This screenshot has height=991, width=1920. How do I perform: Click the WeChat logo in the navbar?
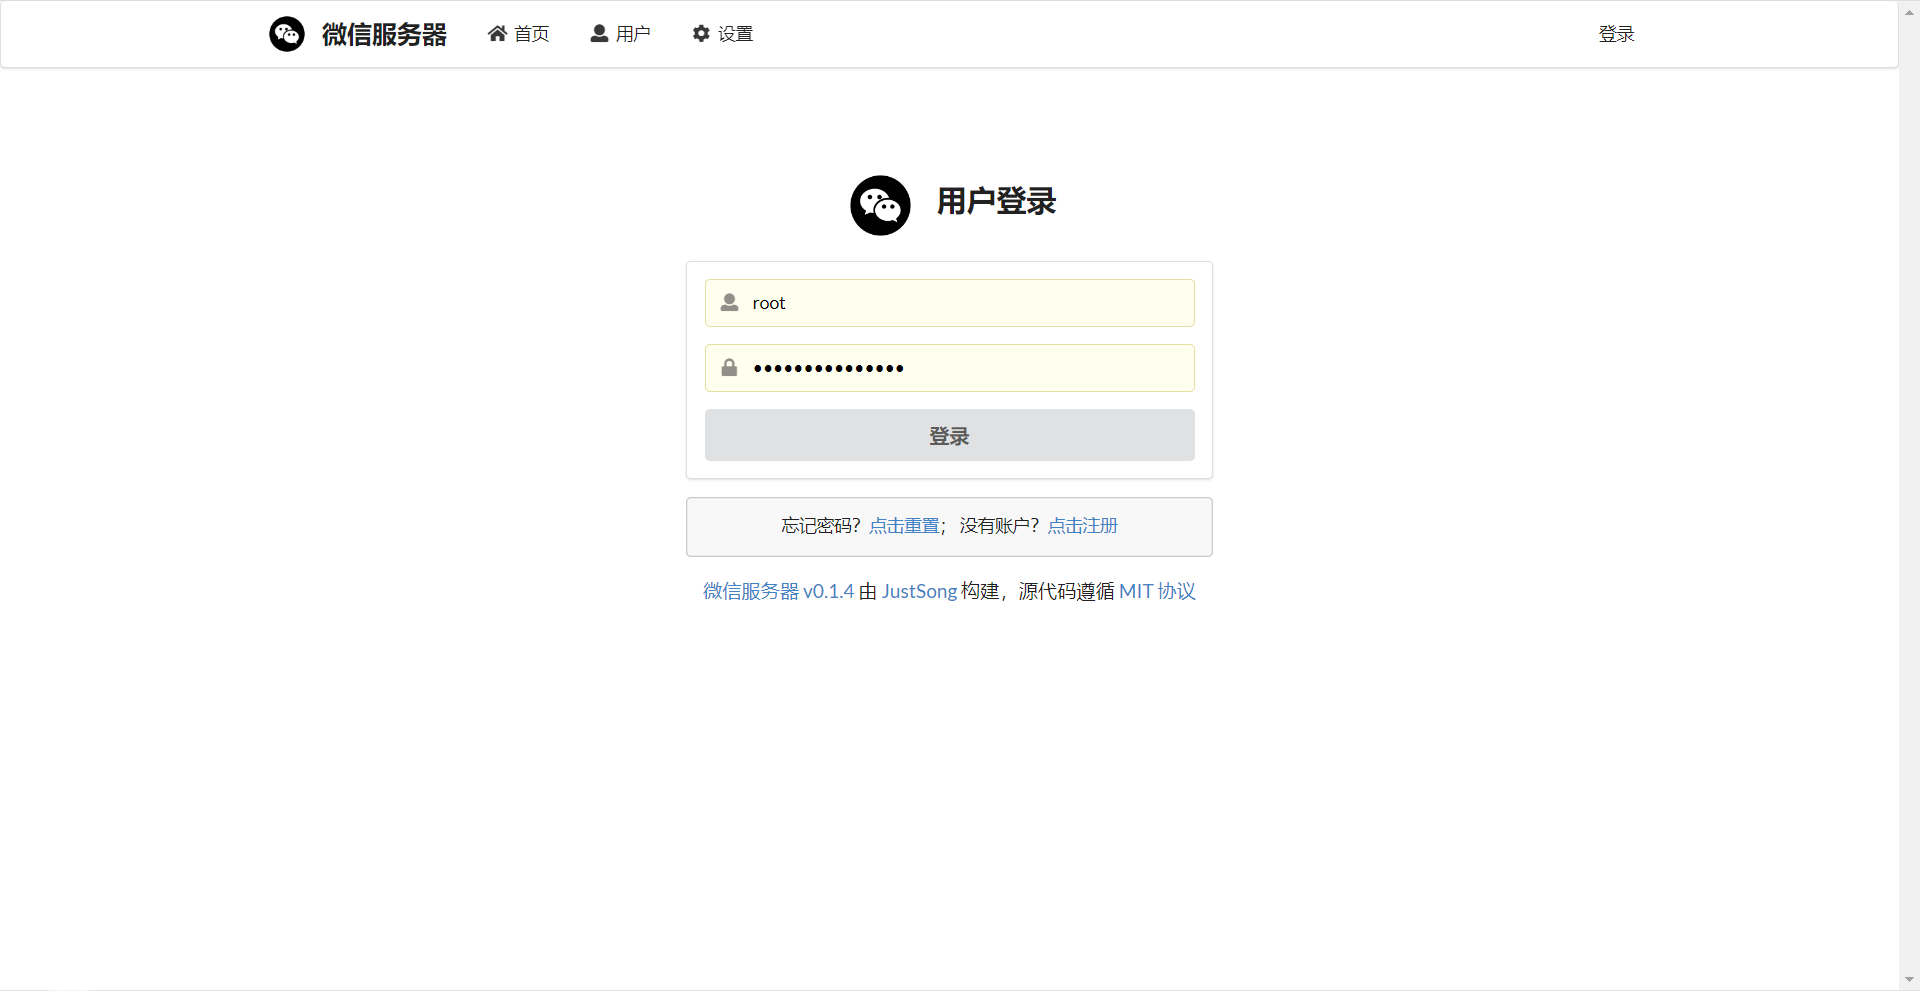pyautogui.click(x=287, y=33)
